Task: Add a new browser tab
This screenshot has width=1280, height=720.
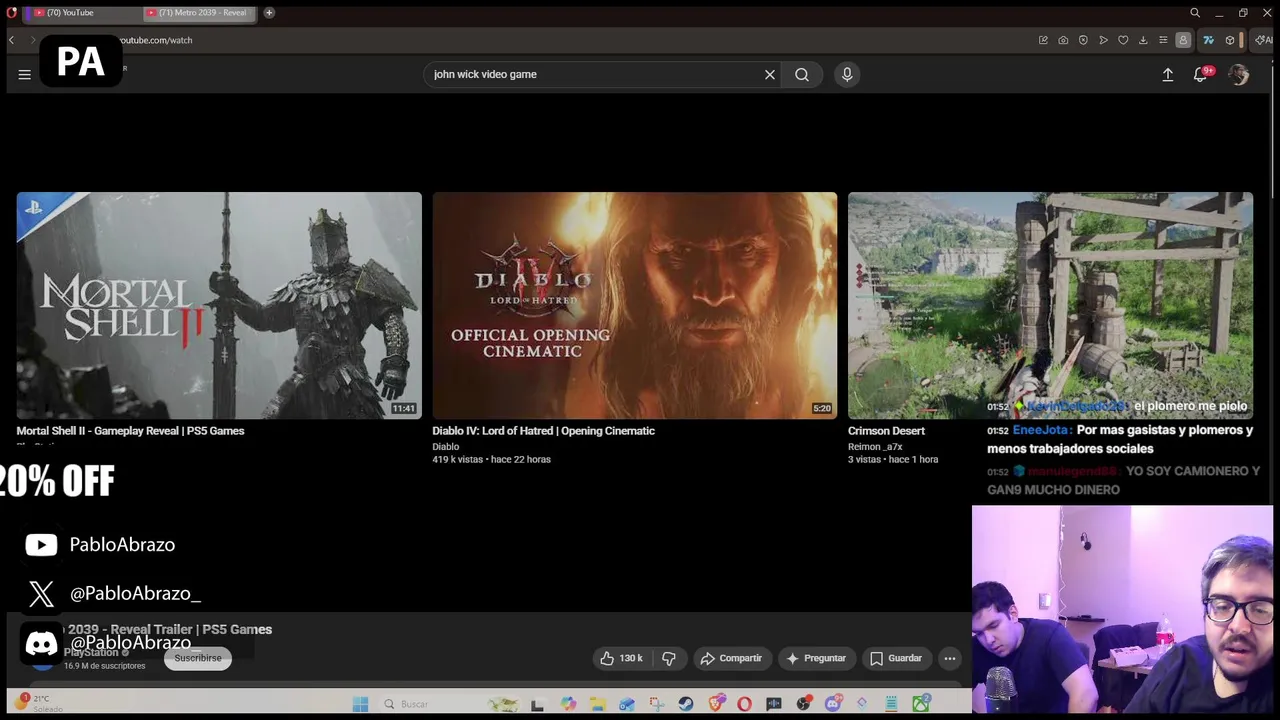Action: click(x=269, y=13)
